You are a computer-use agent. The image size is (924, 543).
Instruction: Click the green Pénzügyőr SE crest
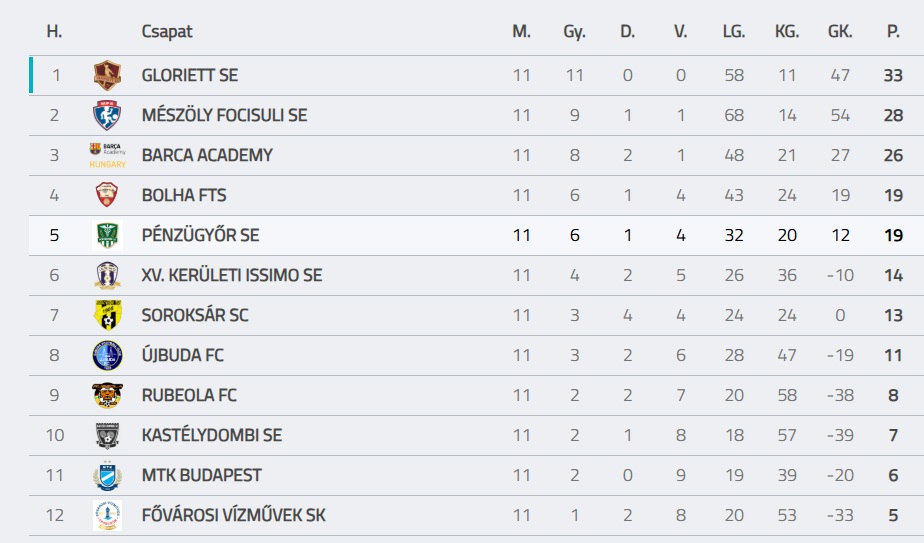107,235
